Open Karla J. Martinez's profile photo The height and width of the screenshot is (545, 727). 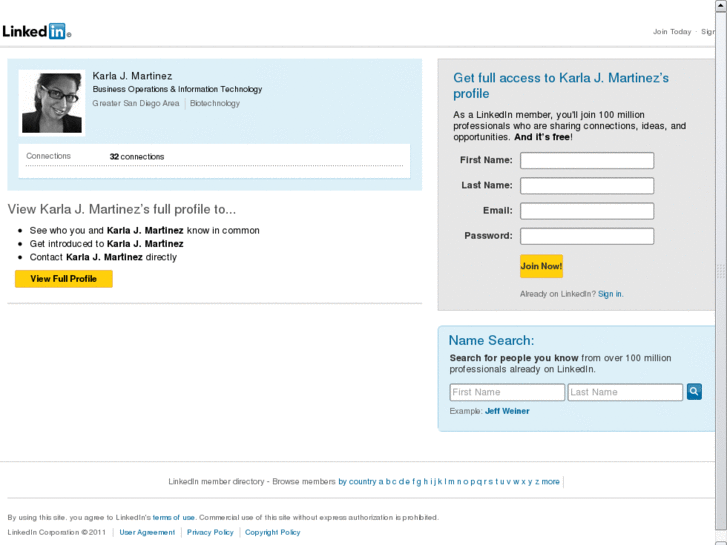point(52,103)
